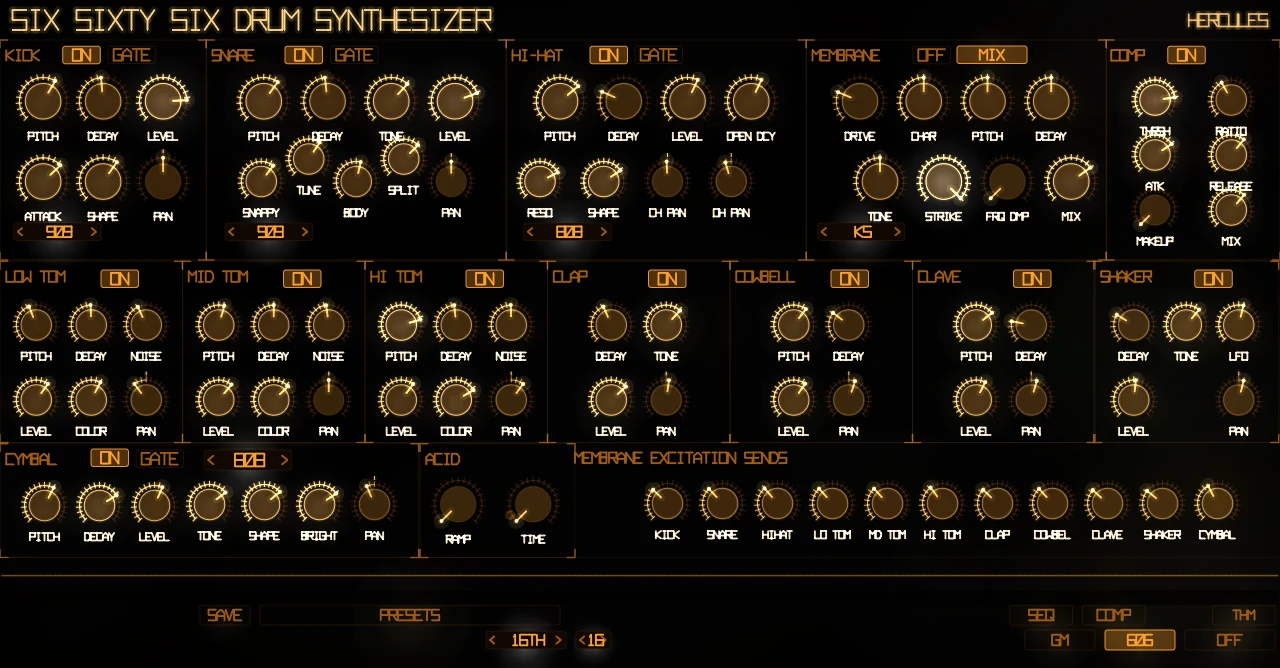Open the COMP tab at bottom right
The image size is (1280, 668).
click(1113, 615)
